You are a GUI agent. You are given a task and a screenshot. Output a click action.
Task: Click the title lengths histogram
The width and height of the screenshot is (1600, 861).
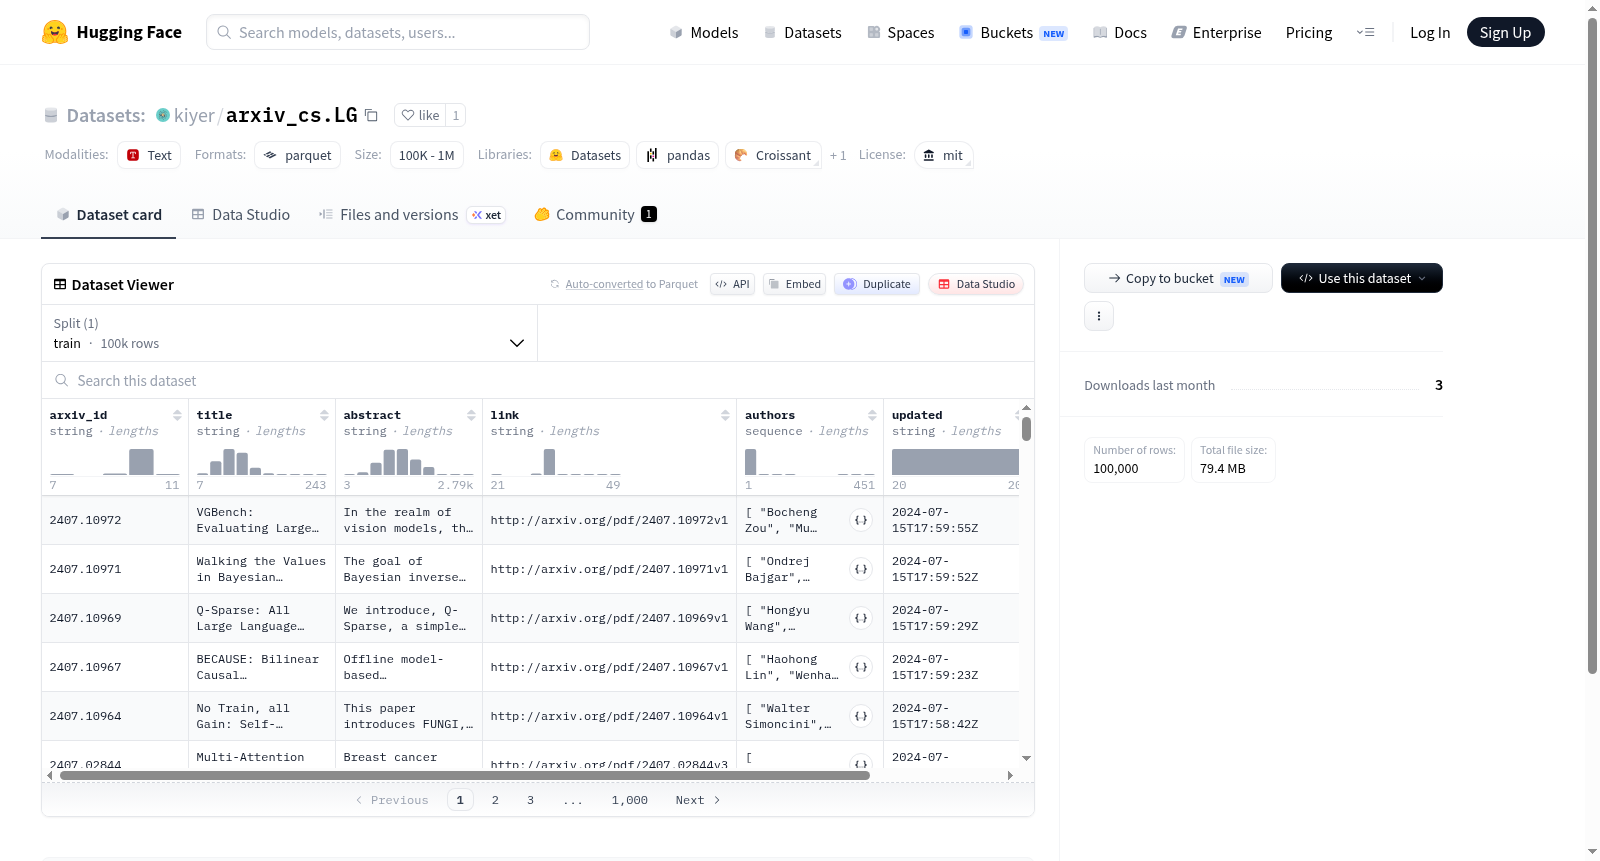261,461
